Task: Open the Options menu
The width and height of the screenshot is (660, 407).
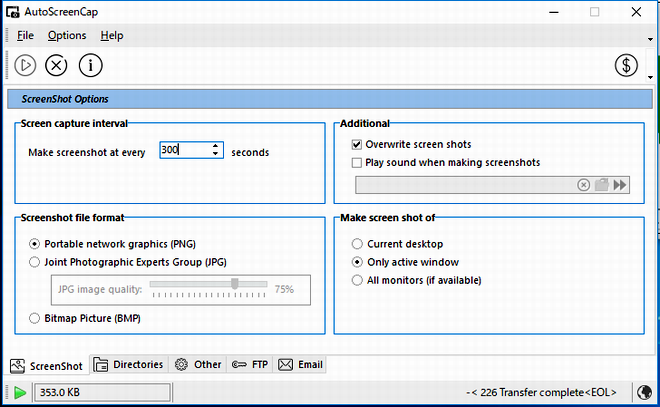Action: tap(67, 36)
